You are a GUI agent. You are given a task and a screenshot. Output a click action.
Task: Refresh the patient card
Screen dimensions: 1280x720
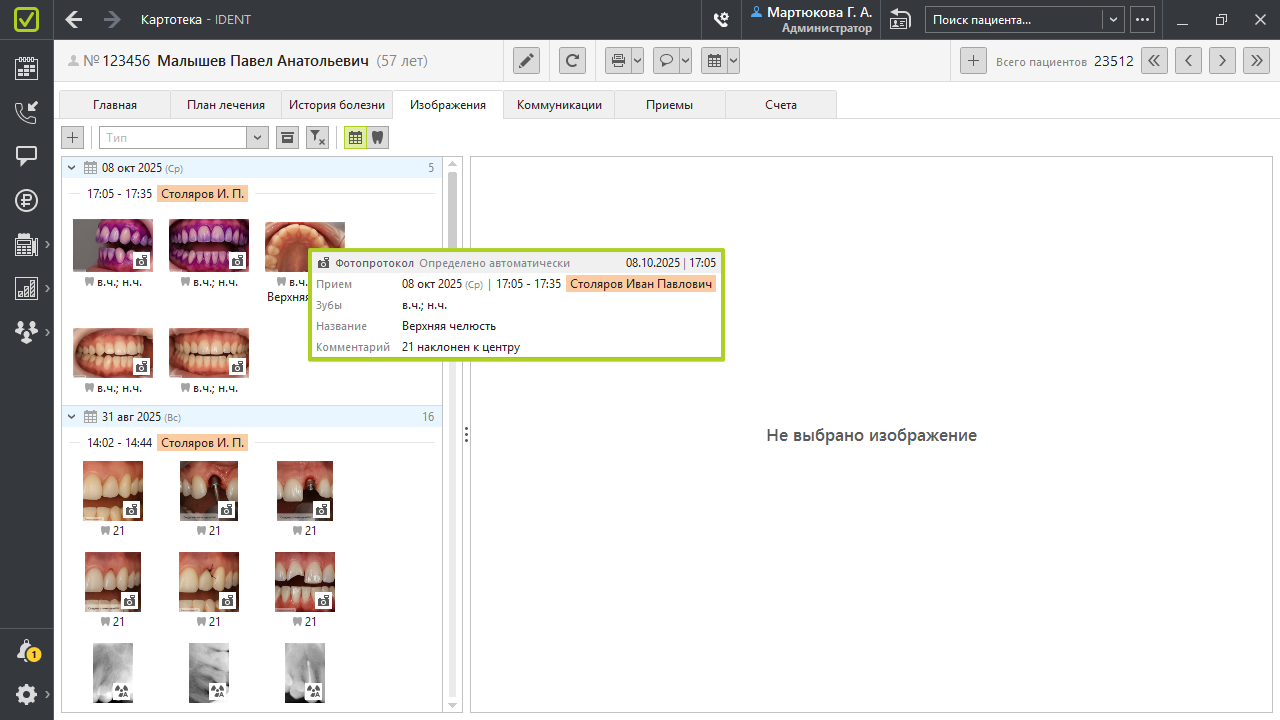pyautogui.click(x=572, y=61)
